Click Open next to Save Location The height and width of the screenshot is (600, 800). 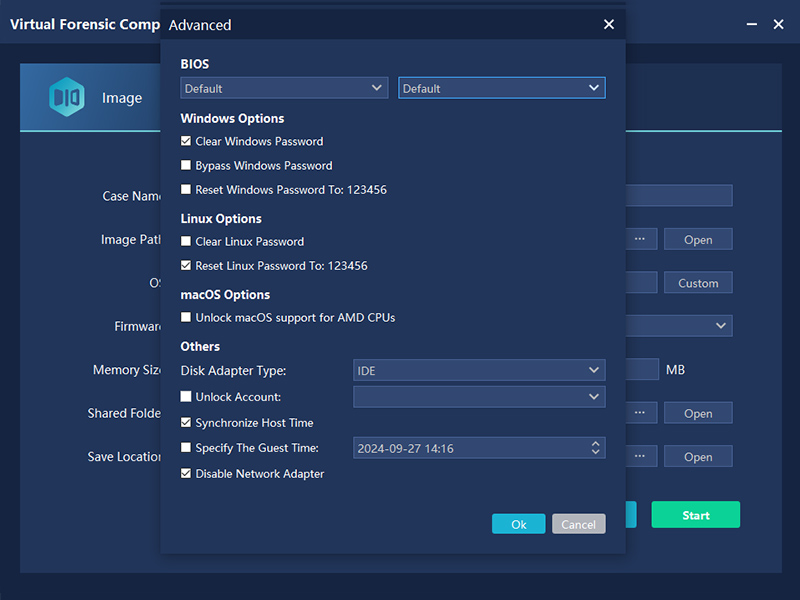click(x=698, y=457)
